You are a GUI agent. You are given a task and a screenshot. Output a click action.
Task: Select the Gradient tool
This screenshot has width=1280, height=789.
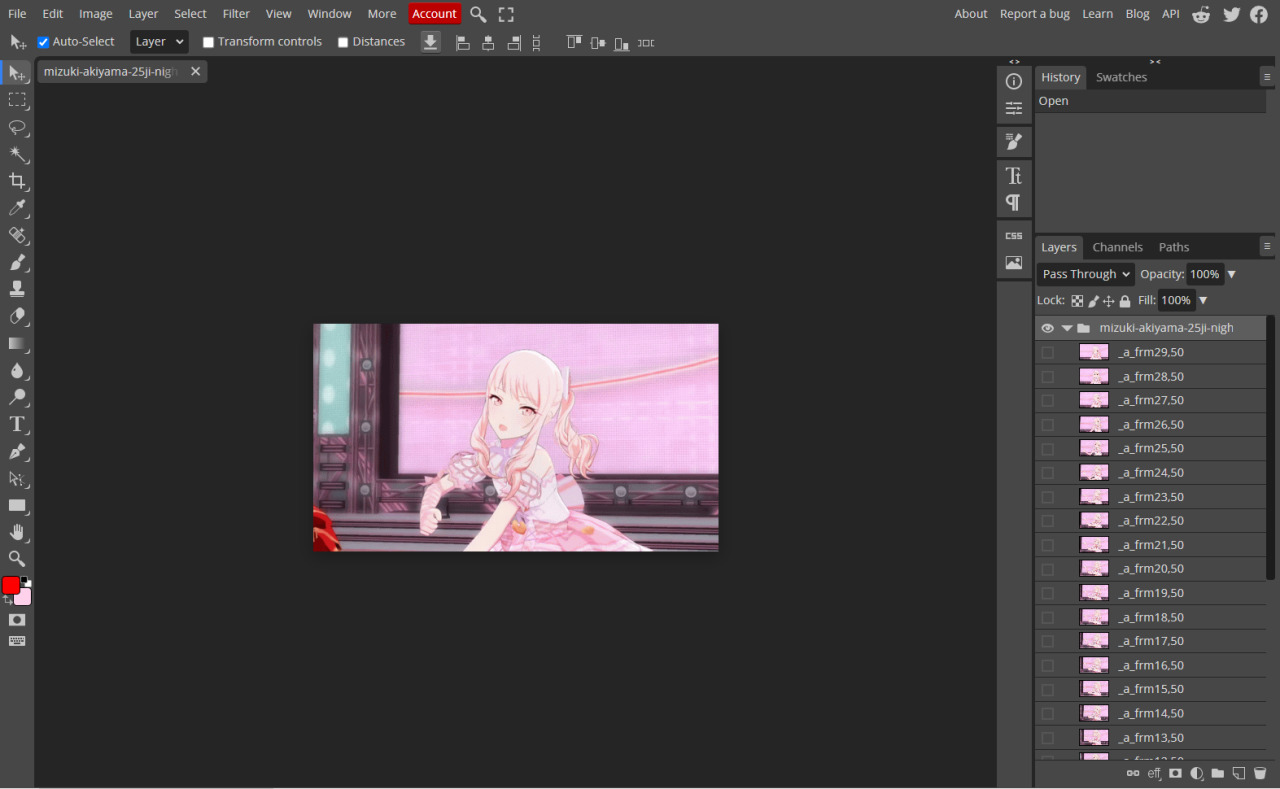click(17, 343)
